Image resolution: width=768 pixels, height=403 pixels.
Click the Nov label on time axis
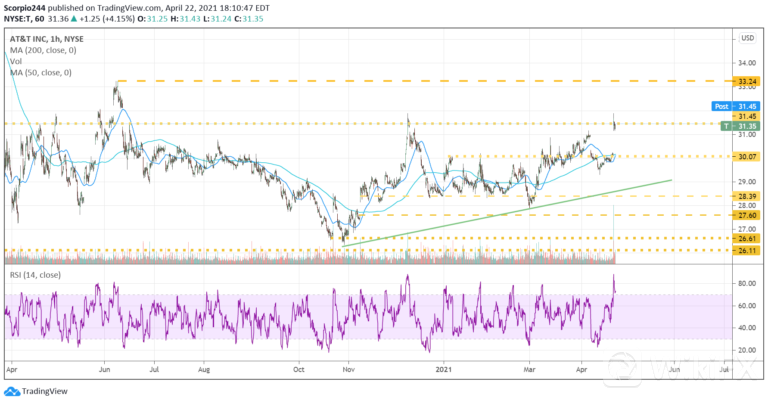[x=348, y=369]
